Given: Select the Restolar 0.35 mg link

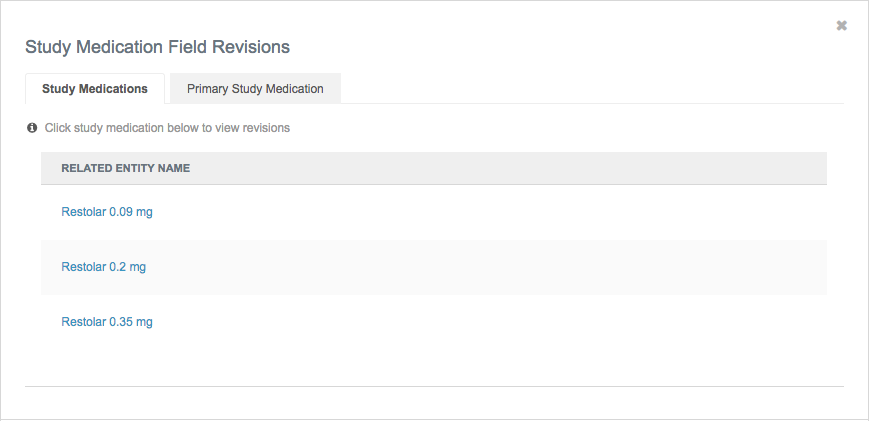Looking at the screenshot, I should tap(107, 322).
